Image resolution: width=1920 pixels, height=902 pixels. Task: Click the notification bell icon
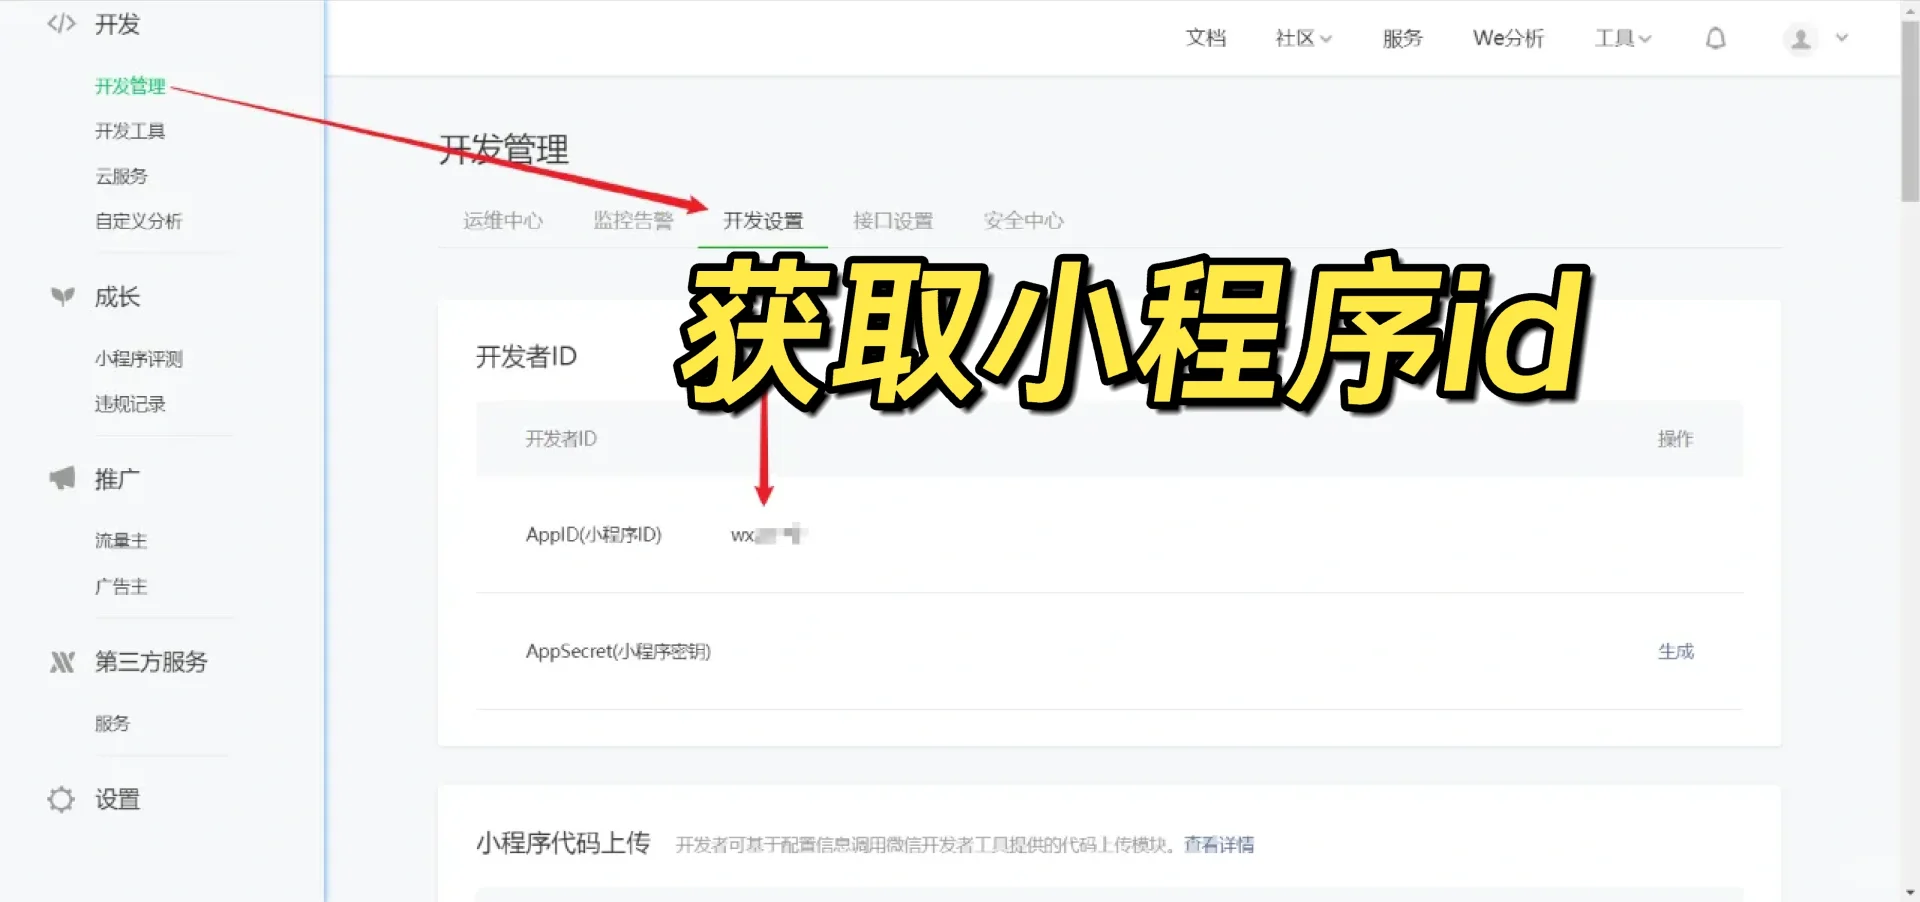(1715, 39)
